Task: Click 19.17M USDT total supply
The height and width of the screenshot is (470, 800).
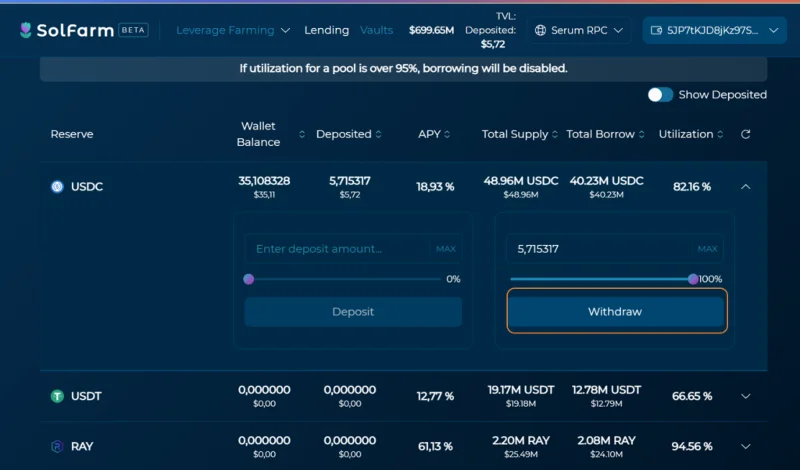Action: coord(521,390)
